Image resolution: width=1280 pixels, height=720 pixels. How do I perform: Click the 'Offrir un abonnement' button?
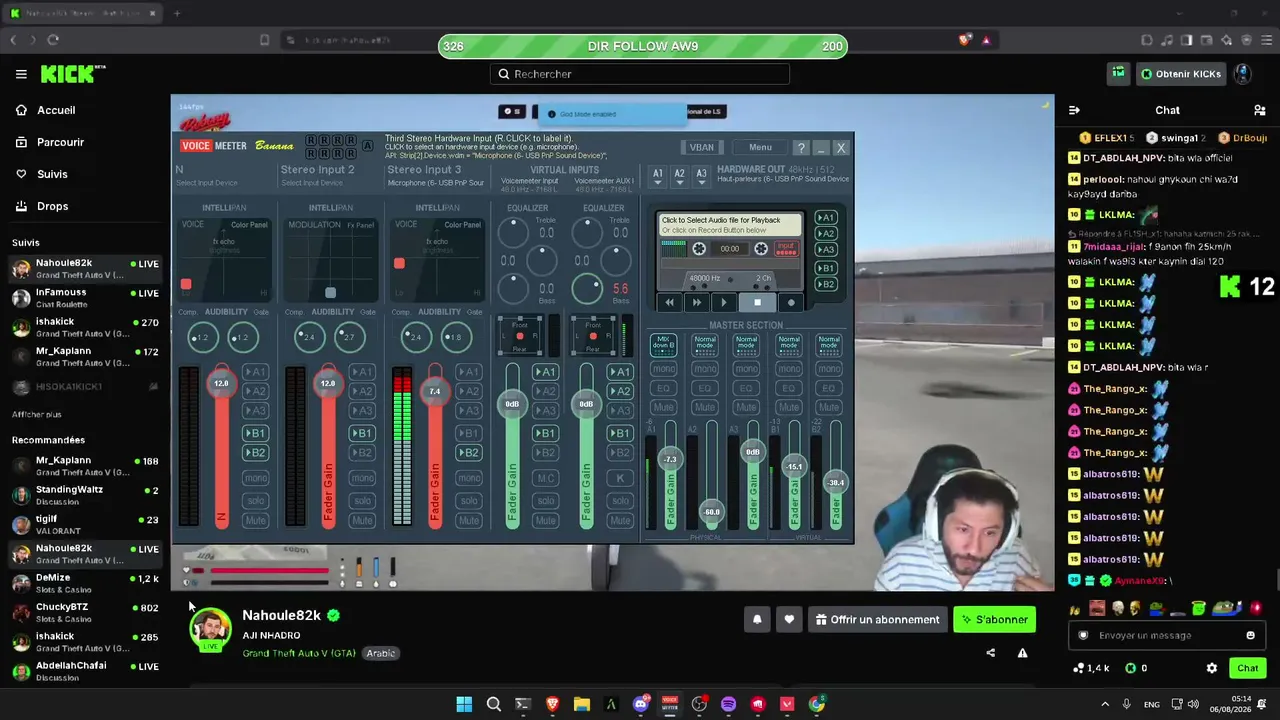(877, 620)
